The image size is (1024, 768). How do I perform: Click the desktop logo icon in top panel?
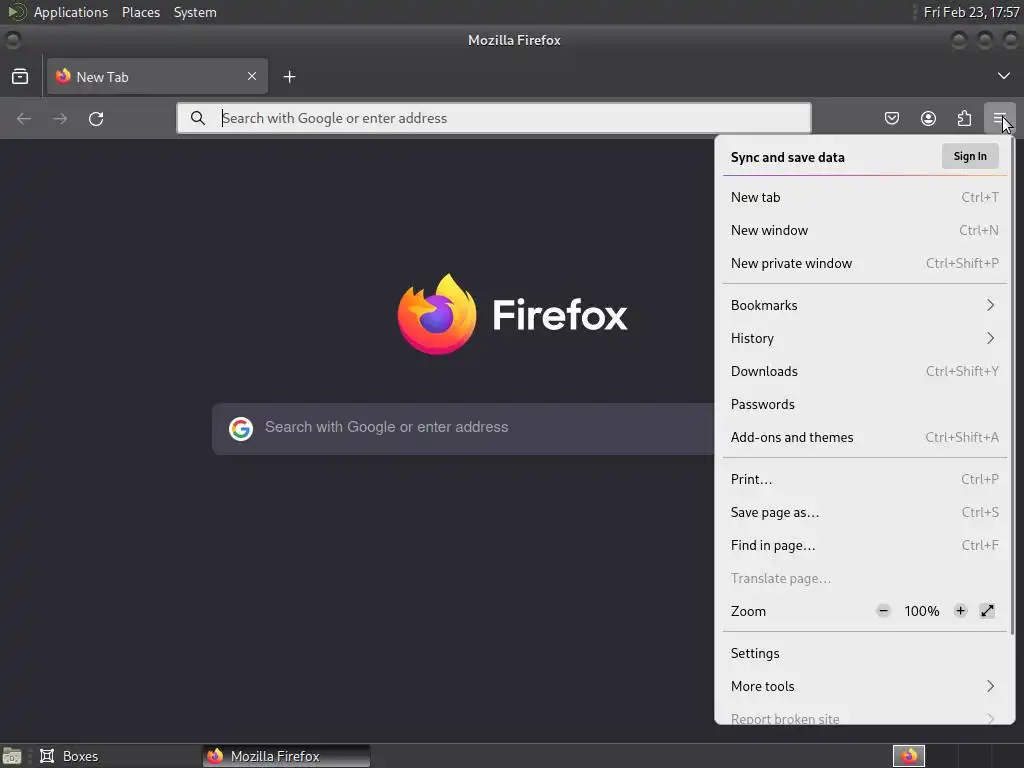point(16,12)
